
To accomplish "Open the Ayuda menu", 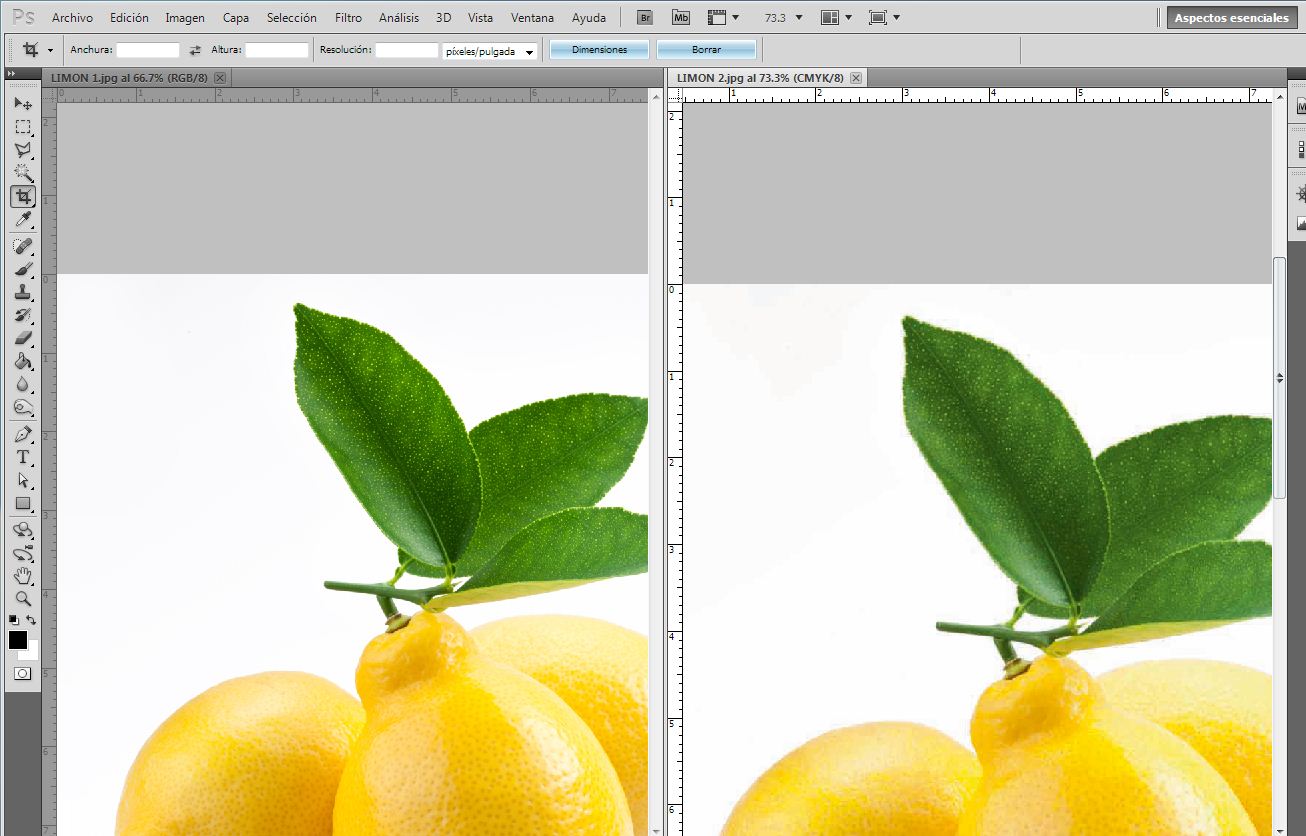I will (589, 18).
